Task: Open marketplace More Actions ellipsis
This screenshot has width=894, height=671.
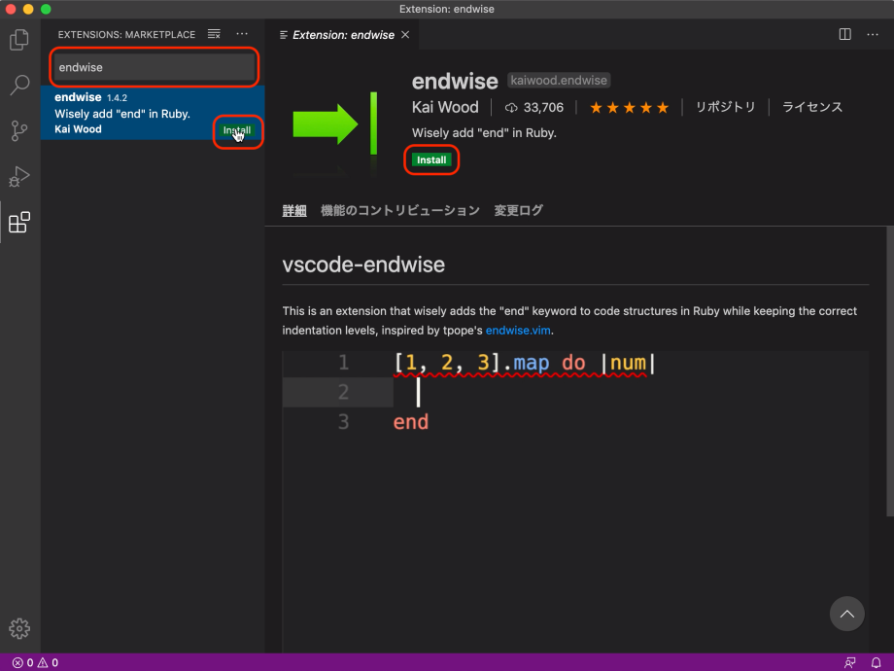Action: [242, 34]
